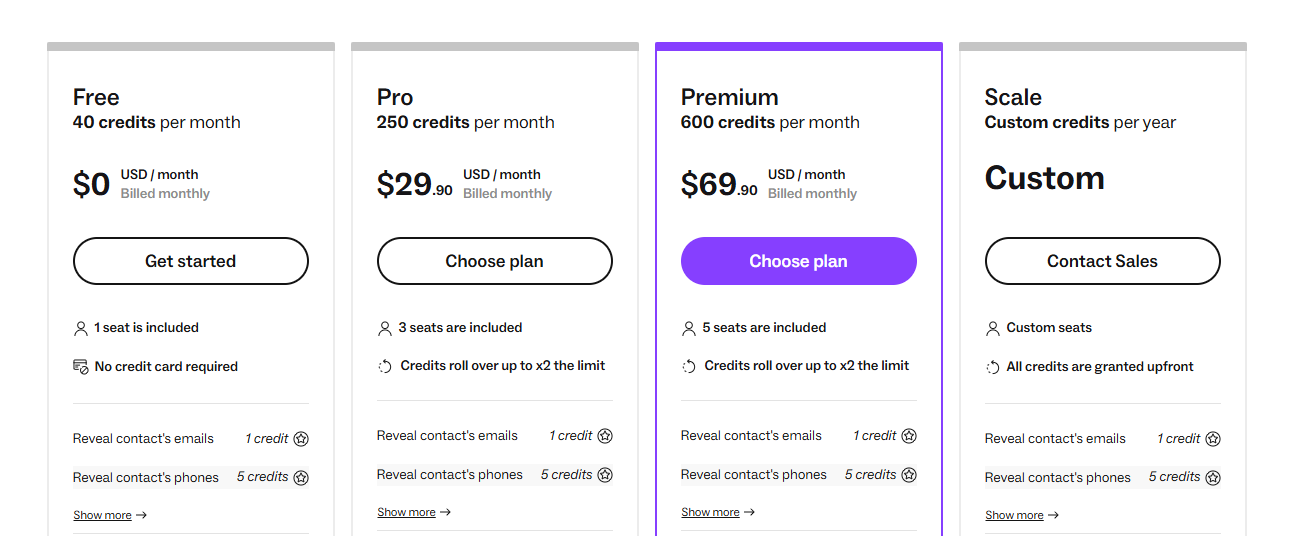Click credit badge icon beside Free plan emails
Viewport: 1292px width, 536px height.
point(301,439)
